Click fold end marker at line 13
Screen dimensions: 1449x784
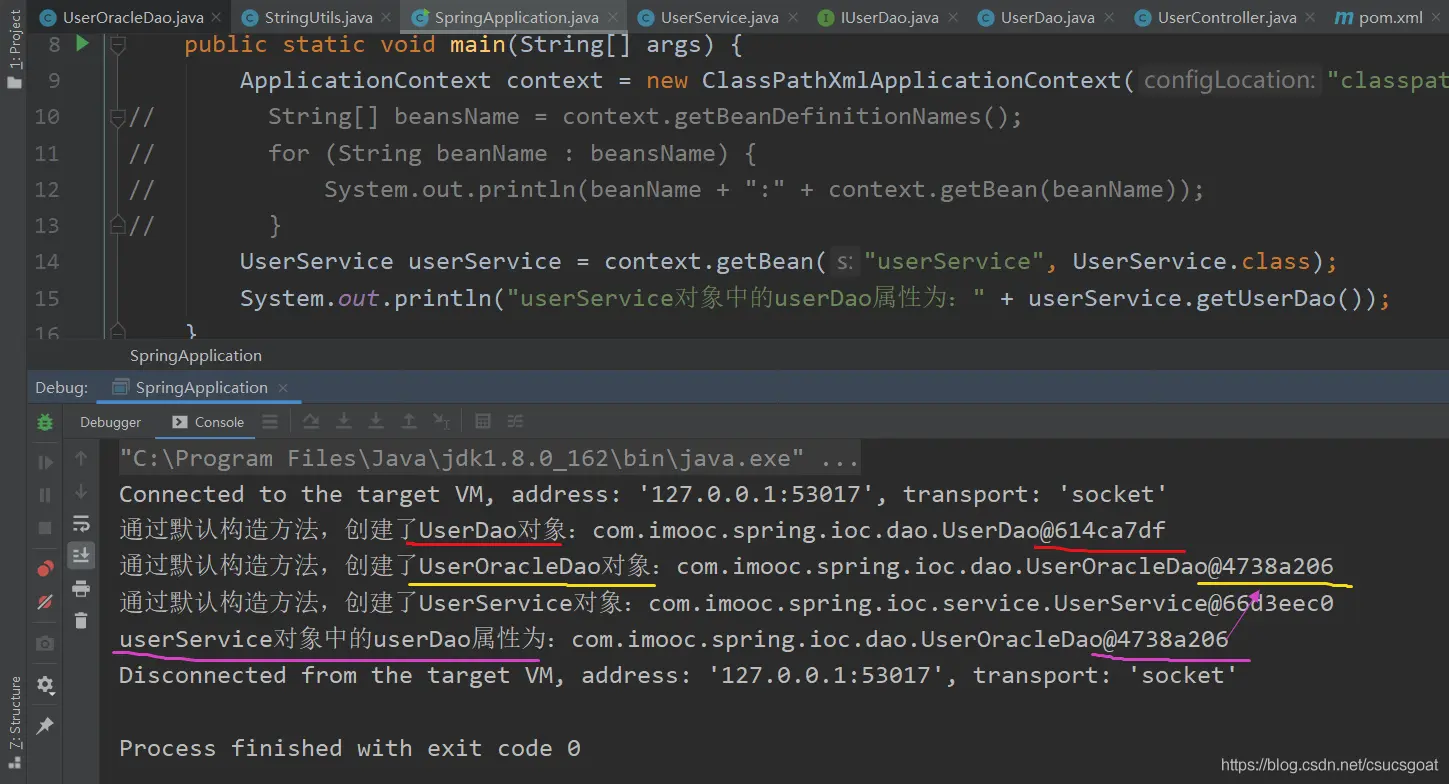coord(118,225)
